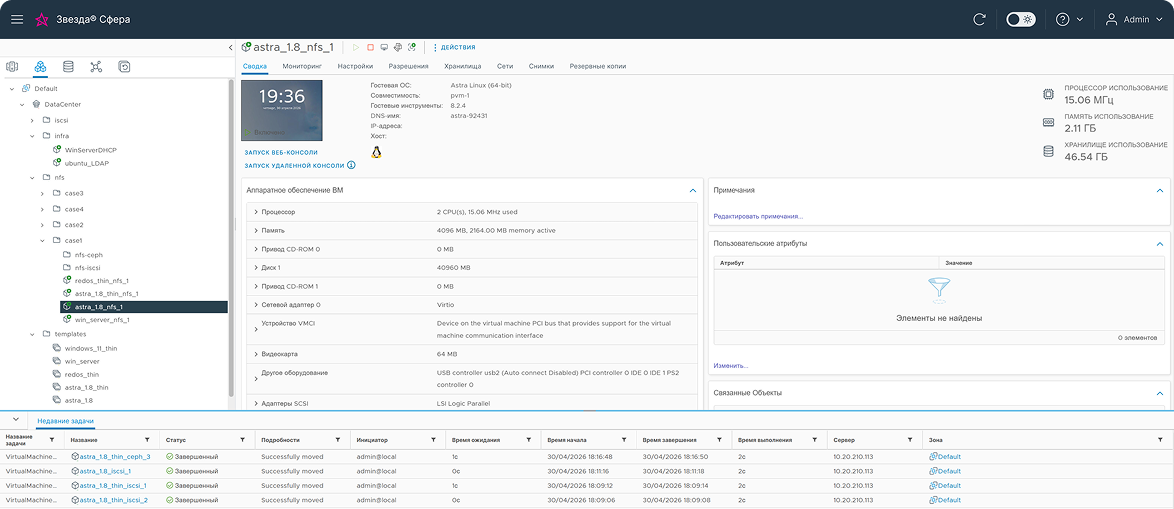
Task: Switch to the Снимки tab
Action: tap(541, 67)
